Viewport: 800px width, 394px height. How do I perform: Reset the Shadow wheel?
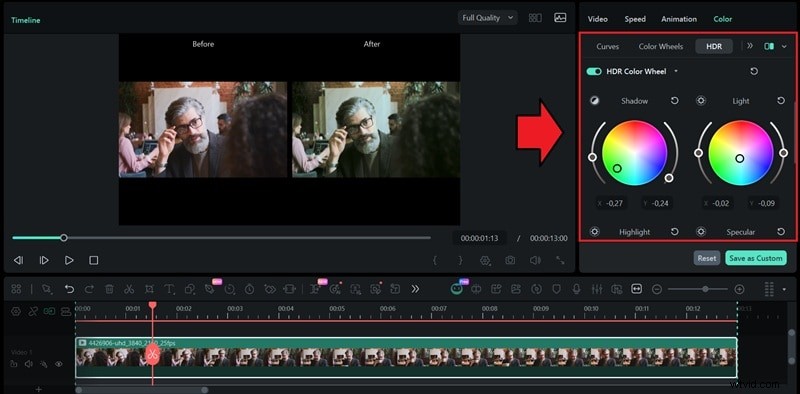click(674, 101)
